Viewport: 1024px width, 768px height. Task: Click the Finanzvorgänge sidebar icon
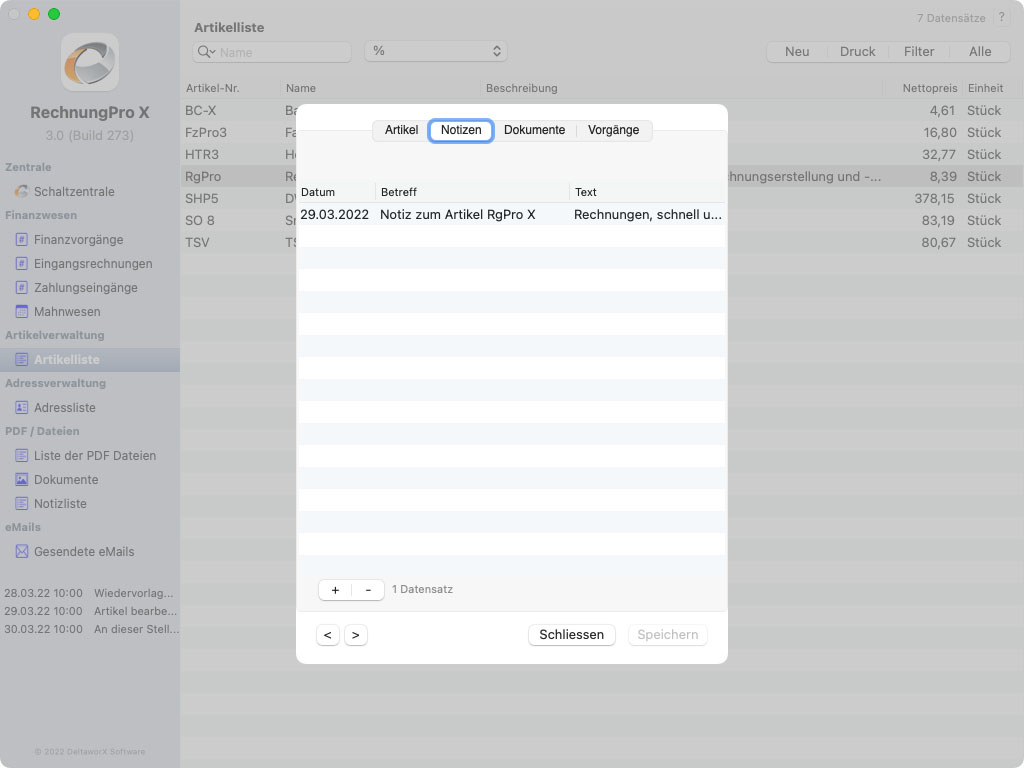tap(22, 239)
